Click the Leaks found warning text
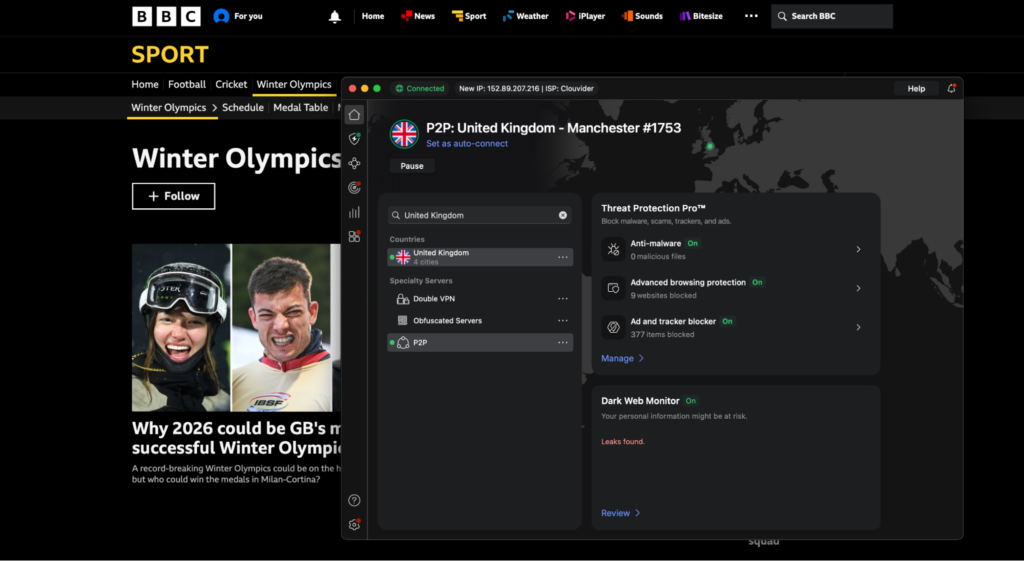1024x561 pixels. pos(623,441)
